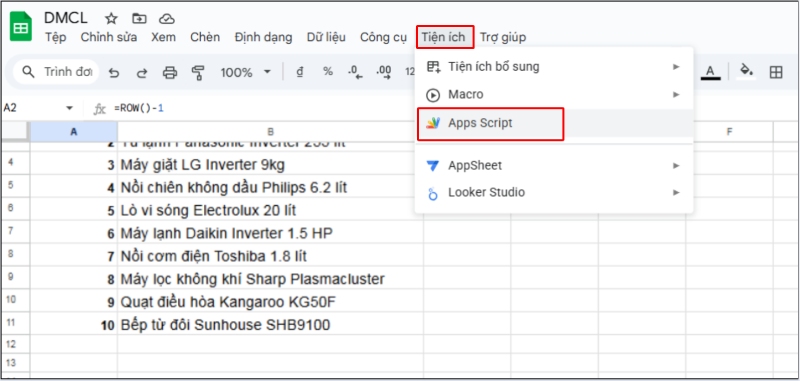The height and width of the screenshot is (381, 800).
Task: Click the cell with number 10
Action: 73,325
